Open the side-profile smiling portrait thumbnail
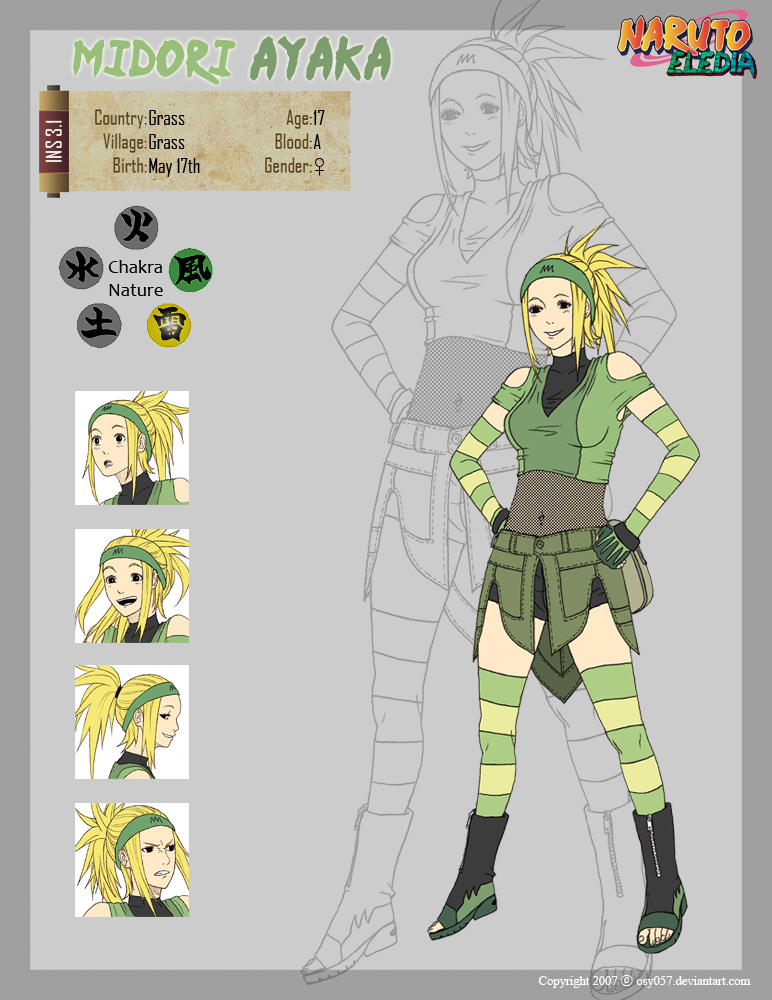772x1000 pixels. click(132, 722)
